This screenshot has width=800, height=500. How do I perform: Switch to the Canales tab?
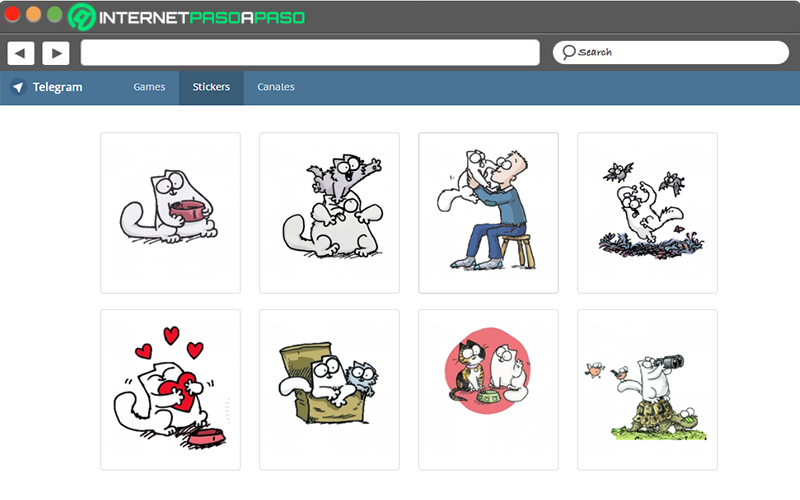[276, 87]
